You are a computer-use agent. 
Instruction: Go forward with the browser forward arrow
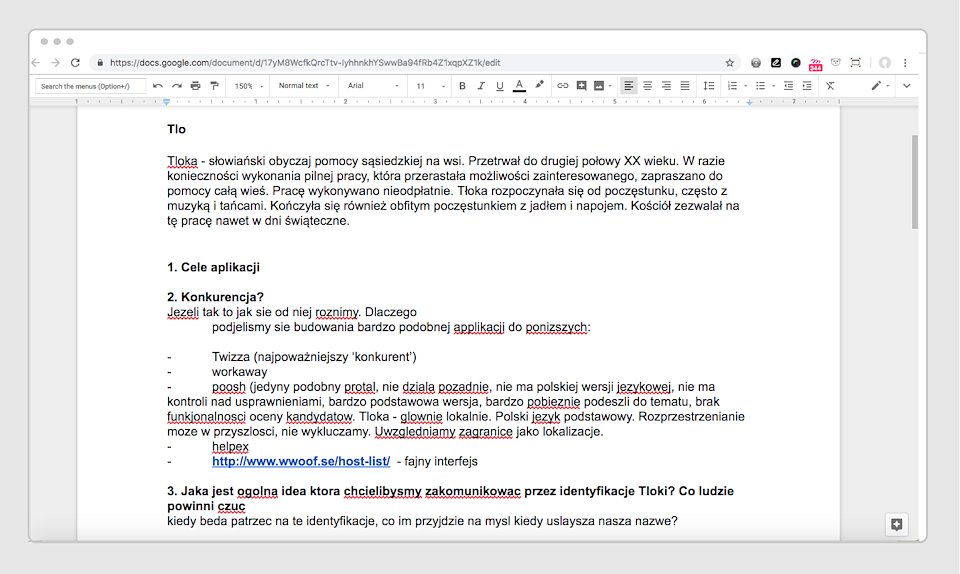point(55,62)
